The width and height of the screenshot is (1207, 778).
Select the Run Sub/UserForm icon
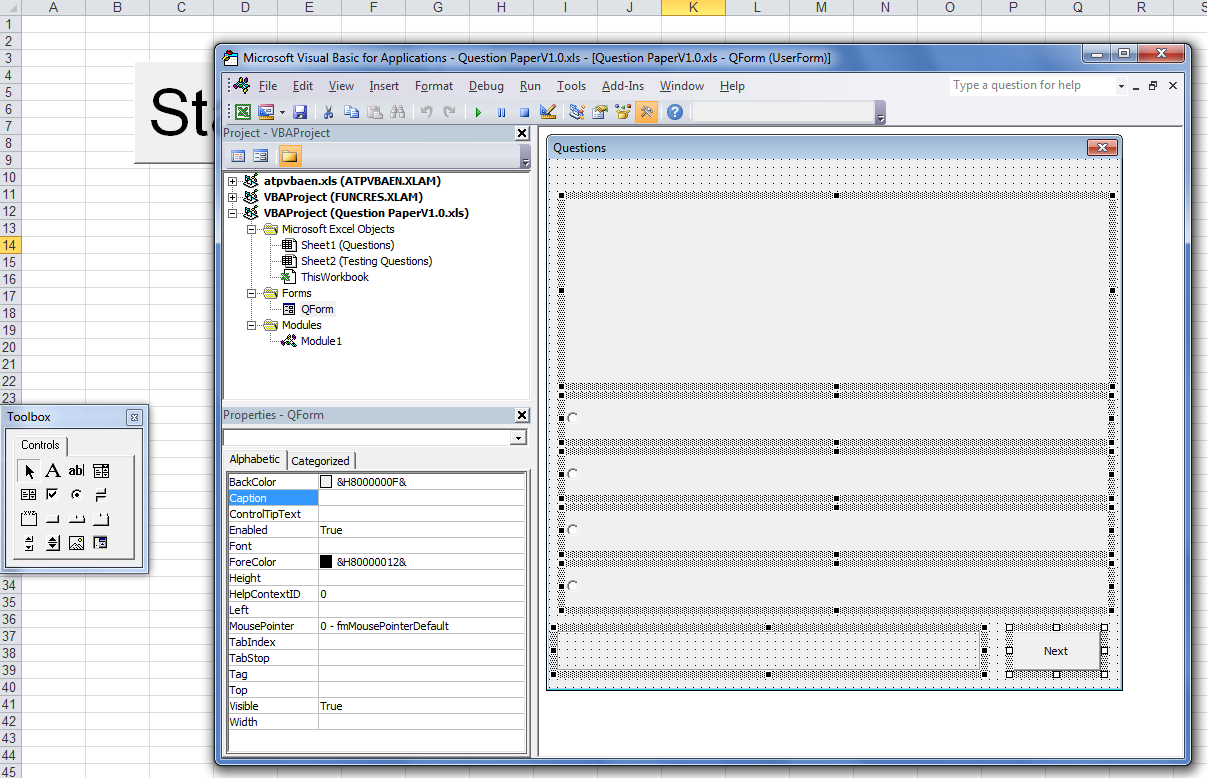point(478,111)
